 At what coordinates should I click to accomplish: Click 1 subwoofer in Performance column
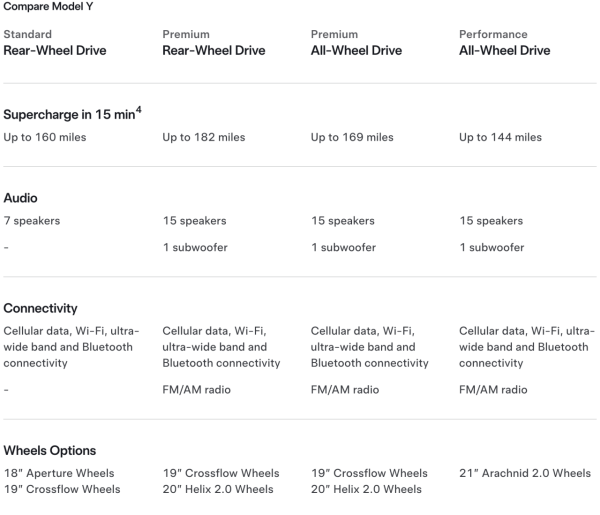coord(494,248)
